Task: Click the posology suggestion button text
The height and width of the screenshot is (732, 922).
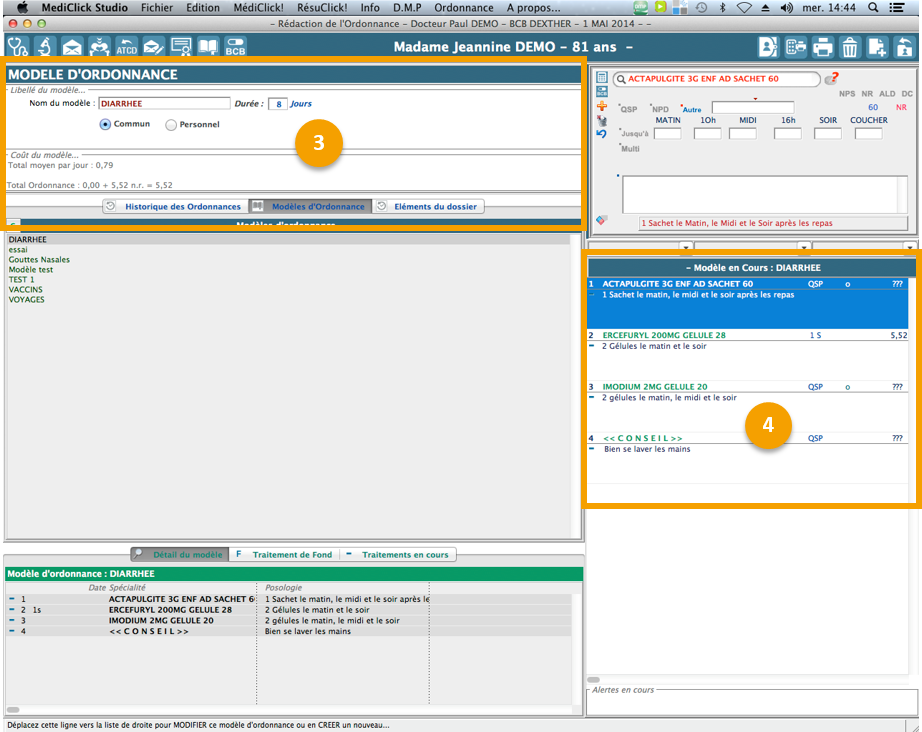Action: pos(773,223)
